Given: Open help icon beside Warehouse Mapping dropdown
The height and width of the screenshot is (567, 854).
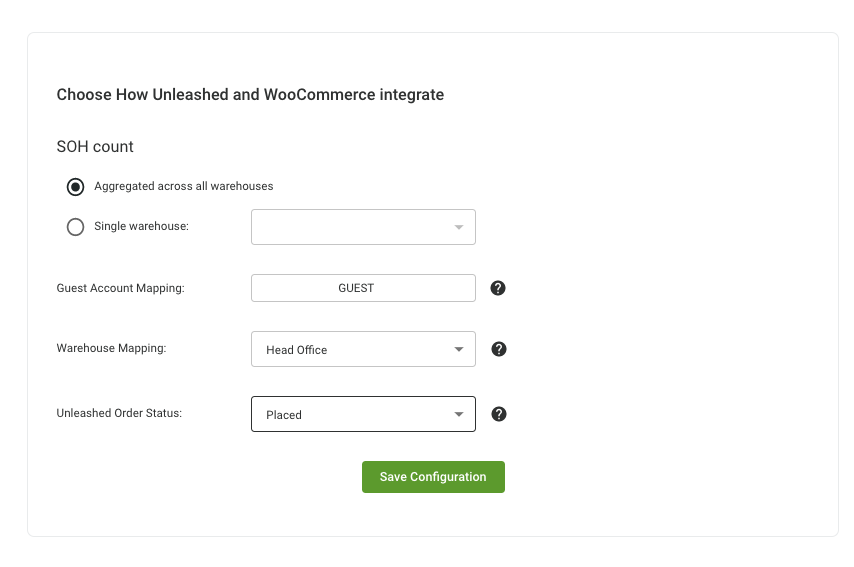Looking at the screenshot, I should (x=499, y=349).
